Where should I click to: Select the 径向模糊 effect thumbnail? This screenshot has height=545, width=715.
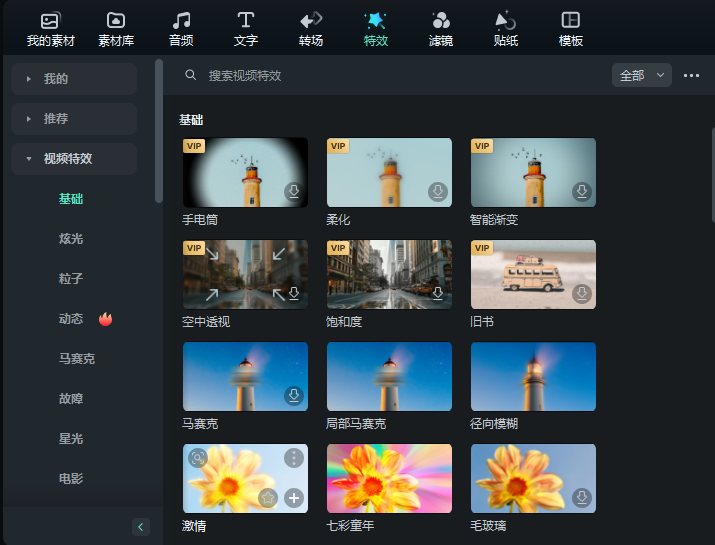[534, 377]
